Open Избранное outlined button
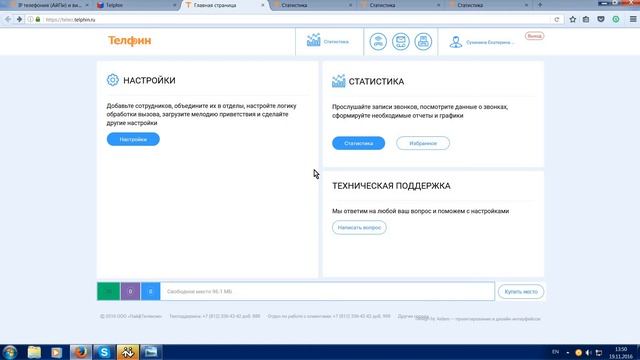The height and width of the screenshot is (360, 640). click(423, 143)
